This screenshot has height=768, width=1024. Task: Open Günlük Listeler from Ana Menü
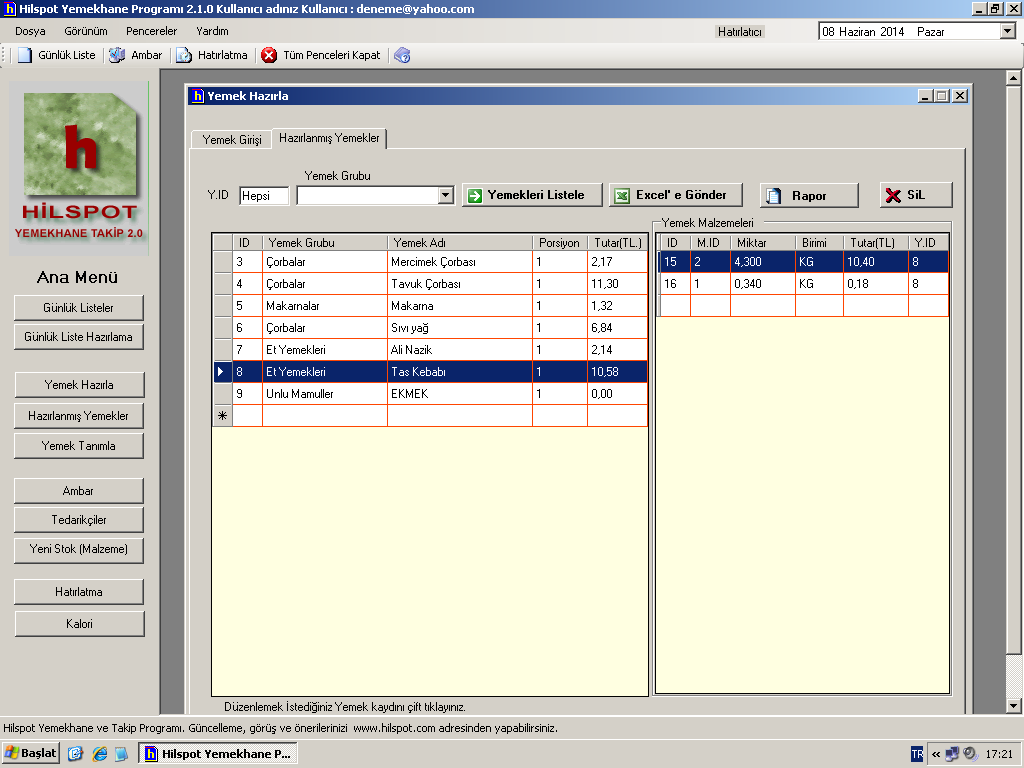coord(78,308)
